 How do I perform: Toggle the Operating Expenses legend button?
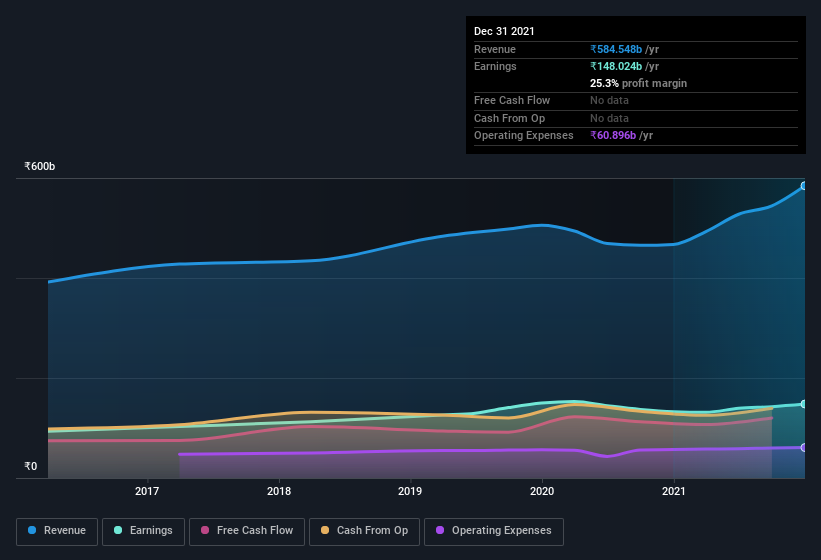tap(494, 531)
